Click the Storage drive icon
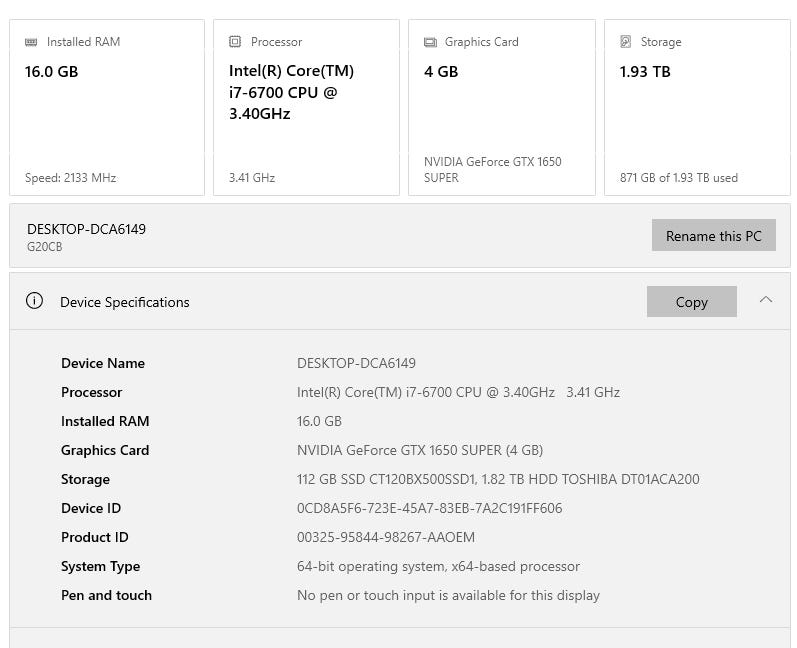The image size is (797, 648). (626, 42)
